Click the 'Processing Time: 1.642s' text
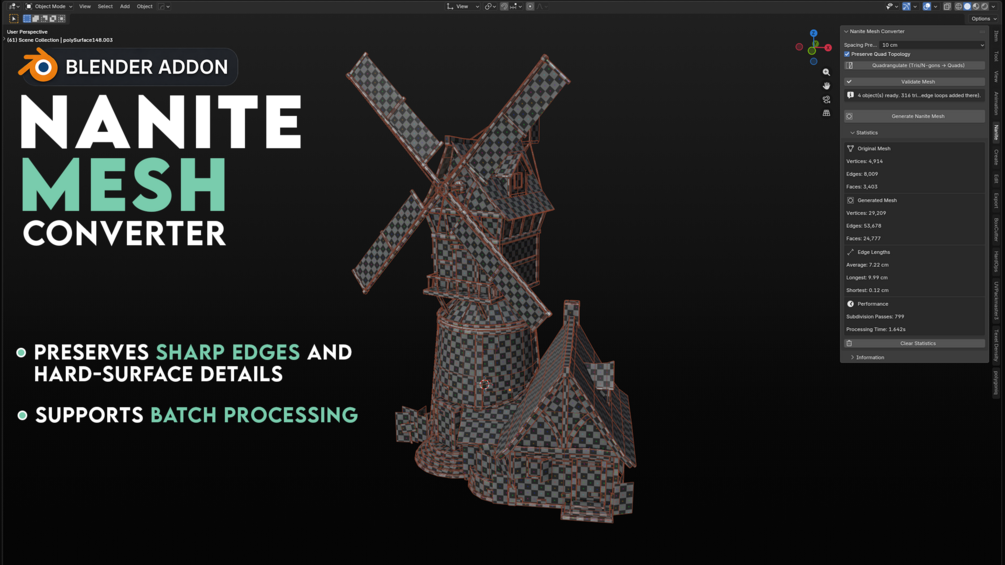Viewport: 1005px width, 565px height. coord(876,329)
